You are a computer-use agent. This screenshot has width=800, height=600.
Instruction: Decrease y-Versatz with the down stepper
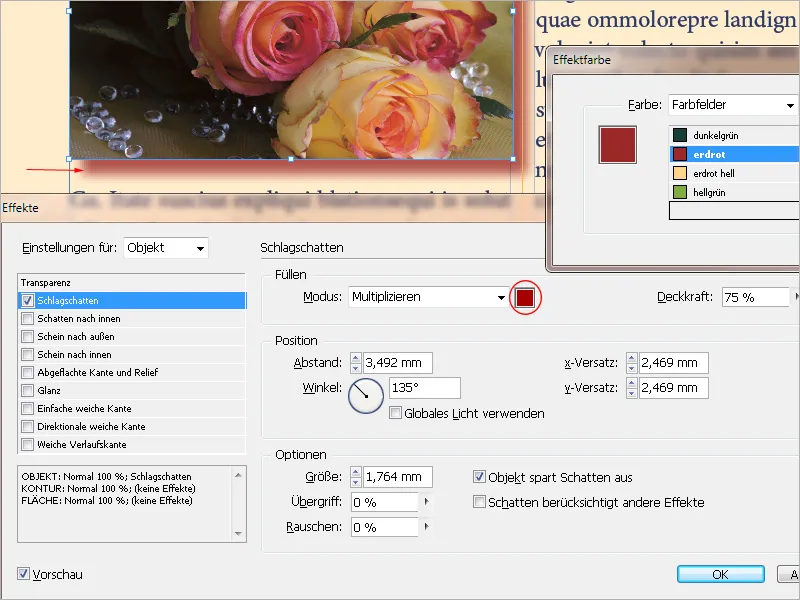(x=632, y=393)
